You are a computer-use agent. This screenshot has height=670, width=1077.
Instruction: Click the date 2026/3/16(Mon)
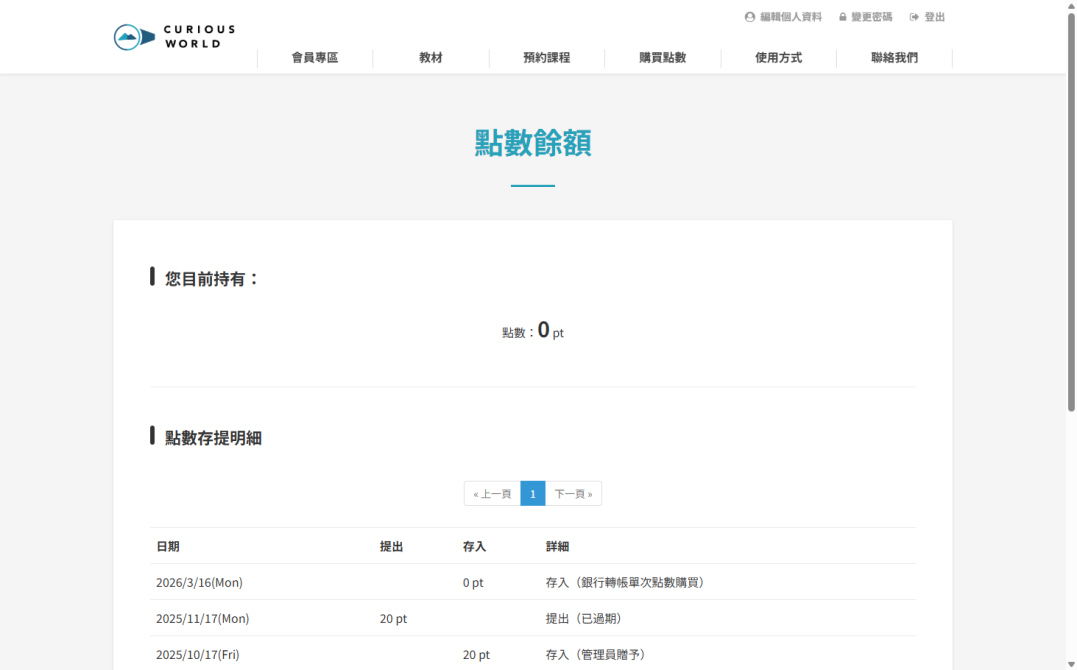coord(199,583)
